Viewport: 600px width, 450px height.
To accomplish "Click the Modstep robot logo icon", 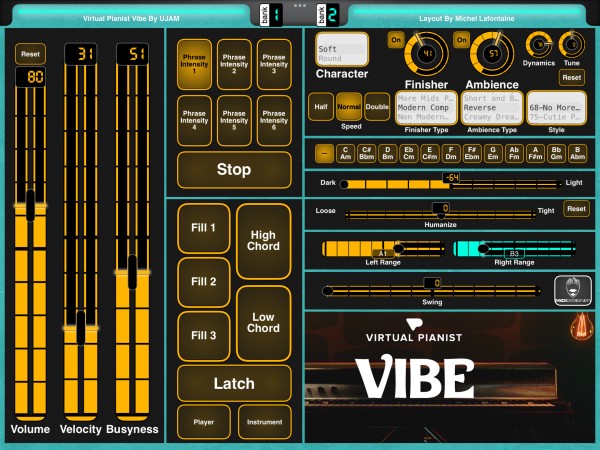I will 572,290.
